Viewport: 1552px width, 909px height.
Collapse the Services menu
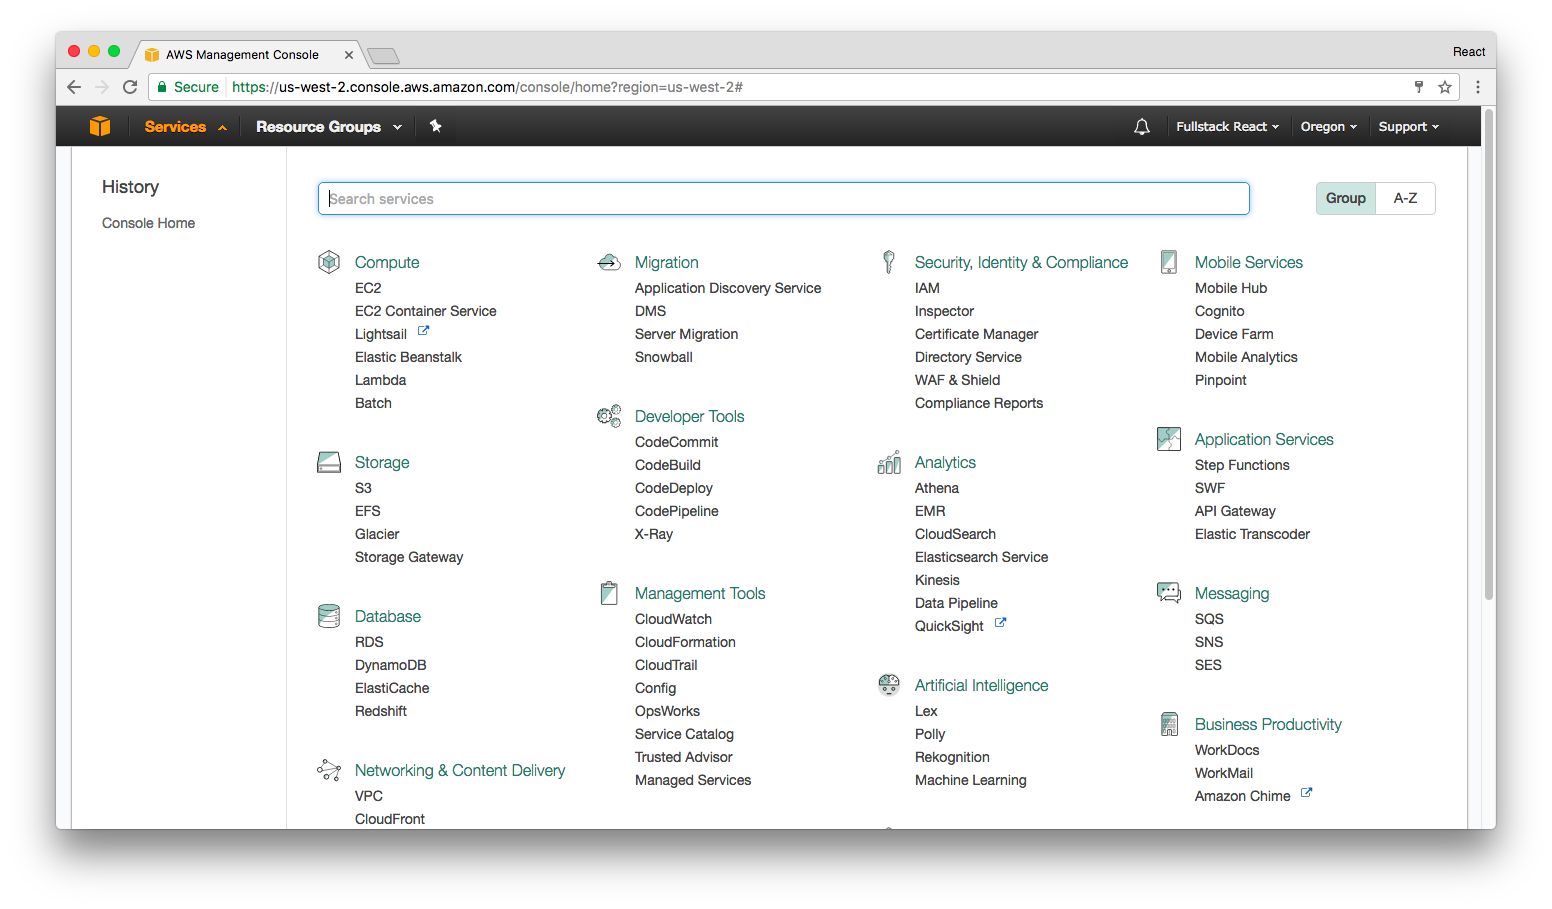[x=186, y=127]
